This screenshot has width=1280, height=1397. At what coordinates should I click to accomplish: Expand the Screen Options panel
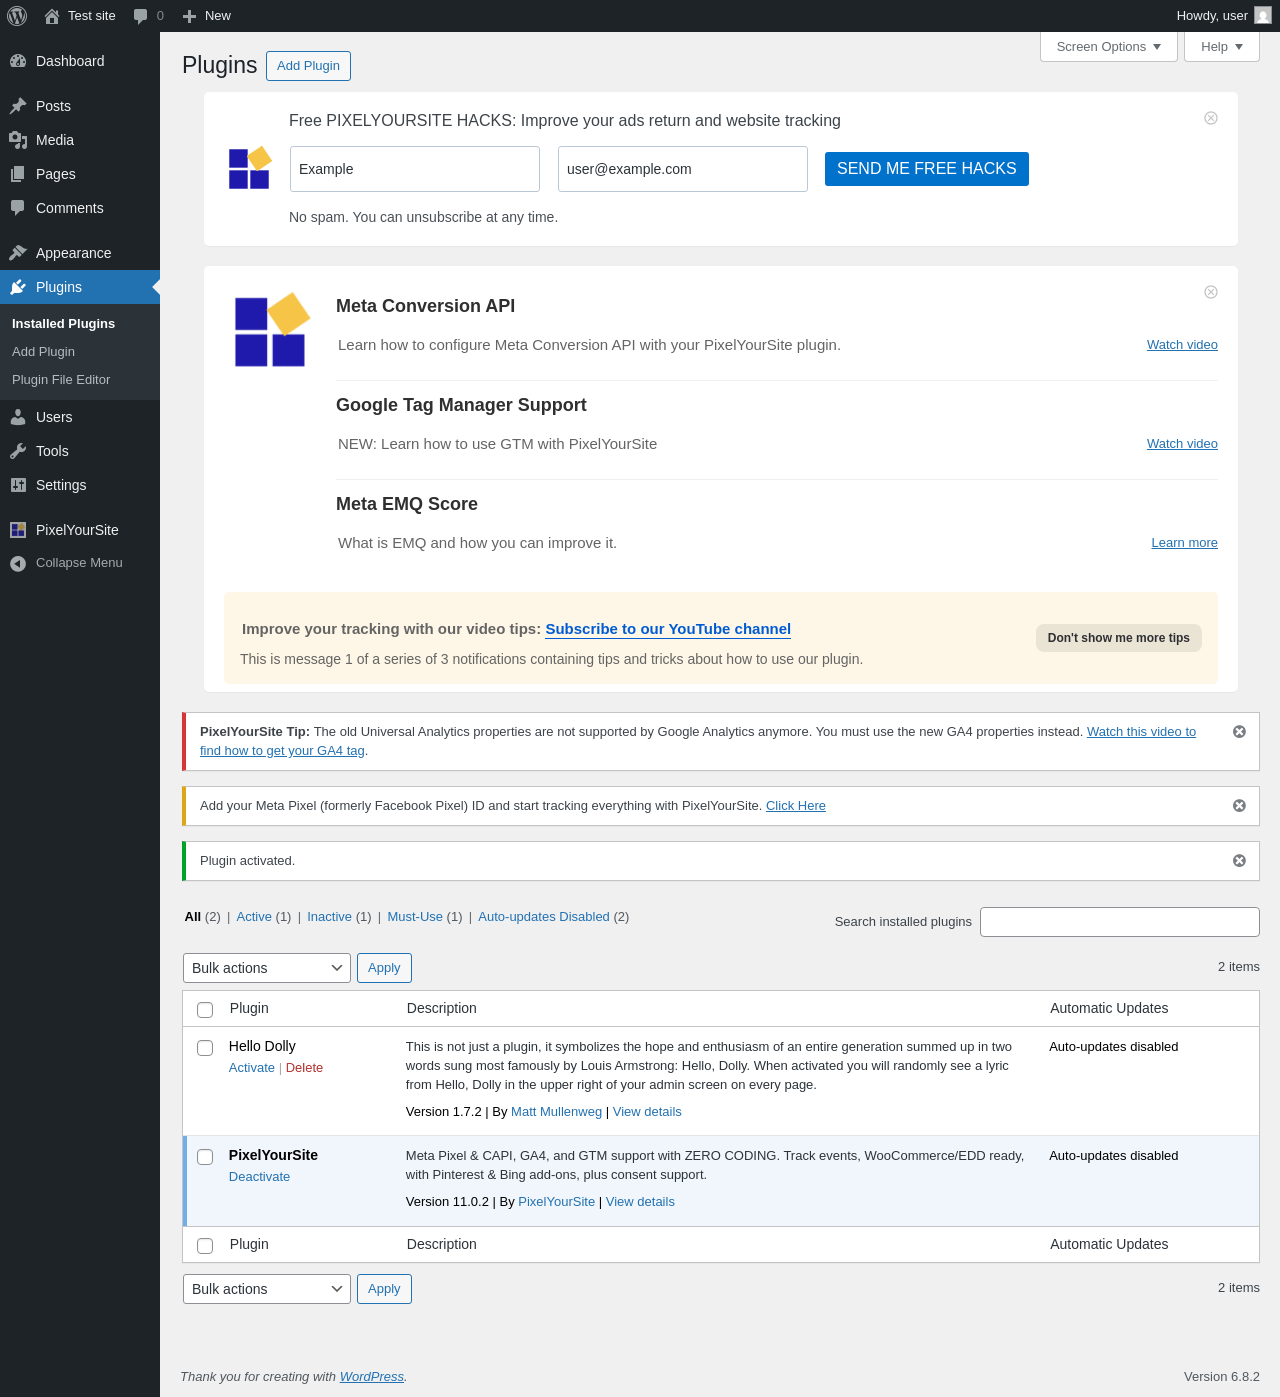click(1109, 47)
